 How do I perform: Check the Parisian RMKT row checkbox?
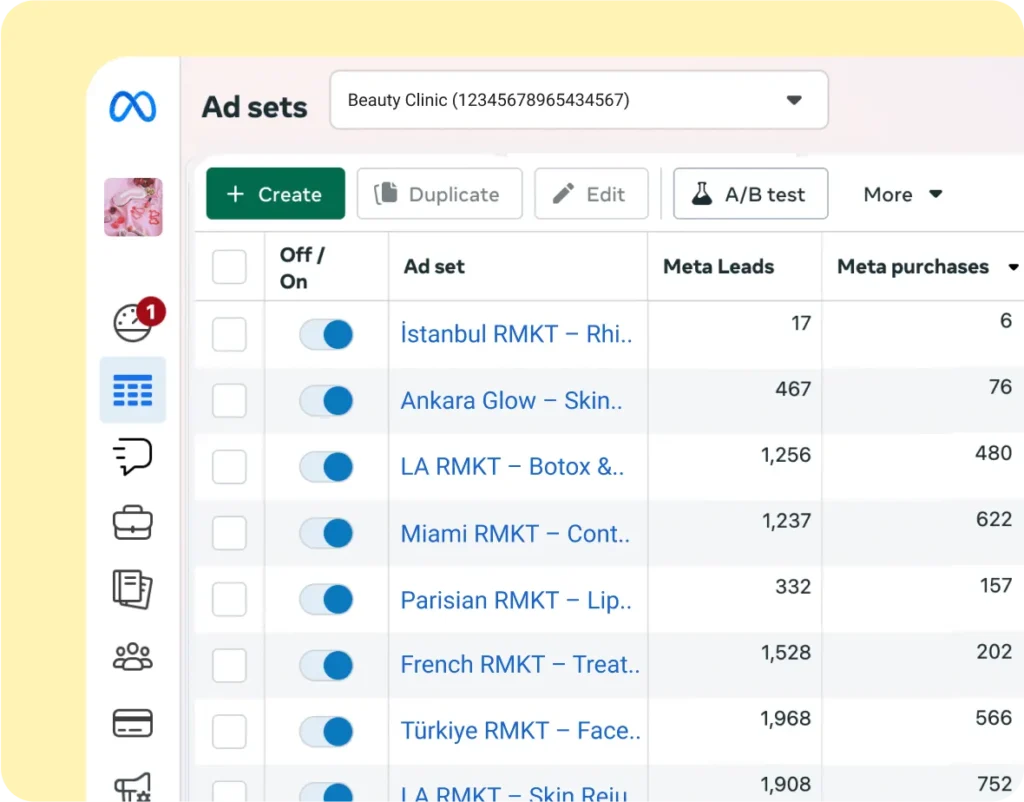[229, 599]
